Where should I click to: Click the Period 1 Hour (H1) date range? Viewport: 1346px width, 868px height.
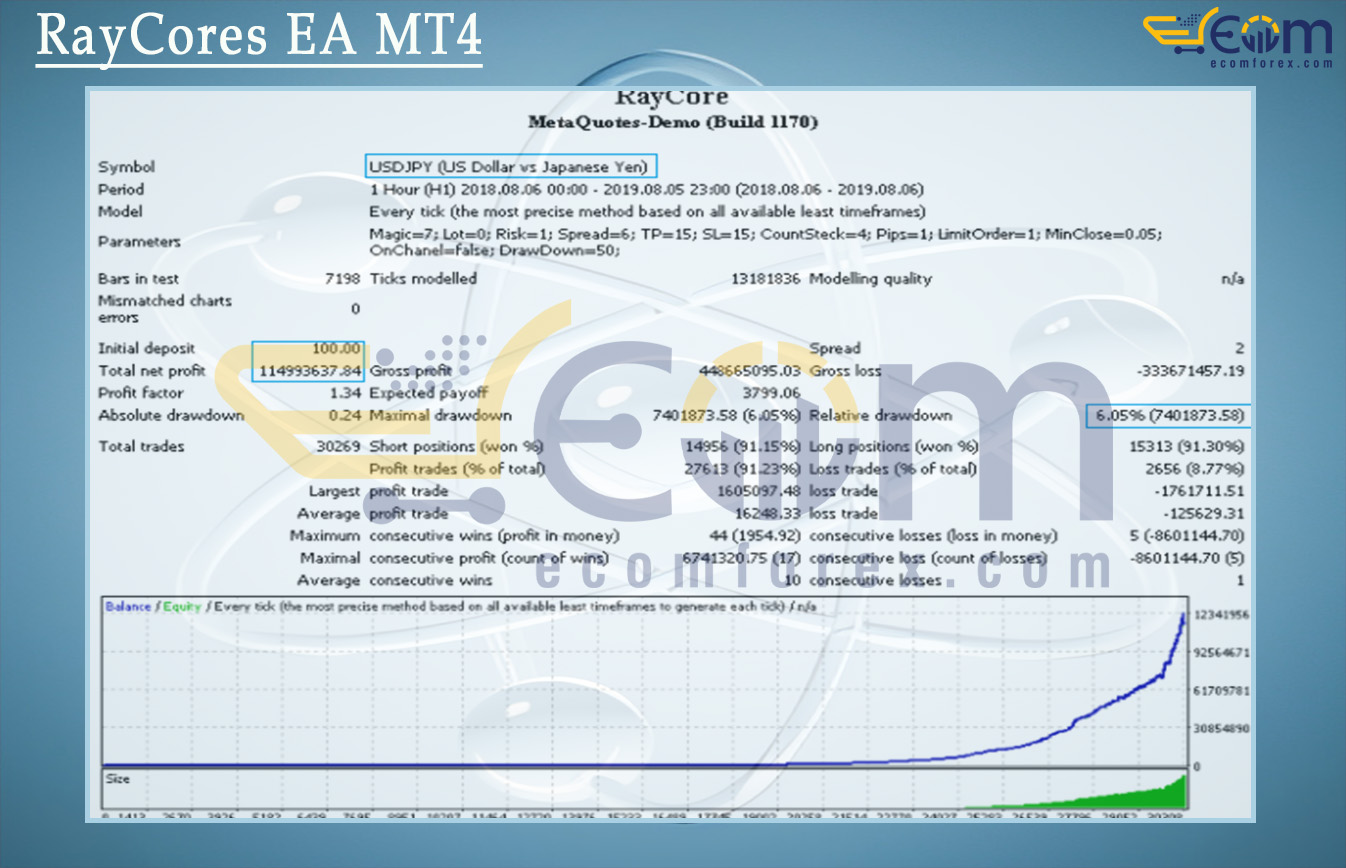tap(646, 189)
